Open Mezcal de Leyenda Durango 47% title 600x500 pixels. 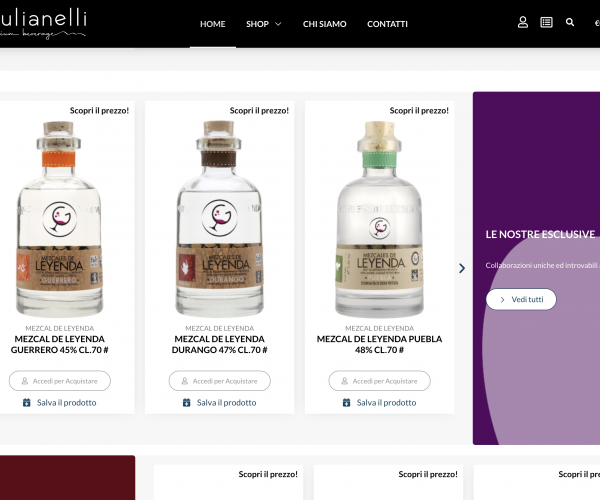click(220, 344)
